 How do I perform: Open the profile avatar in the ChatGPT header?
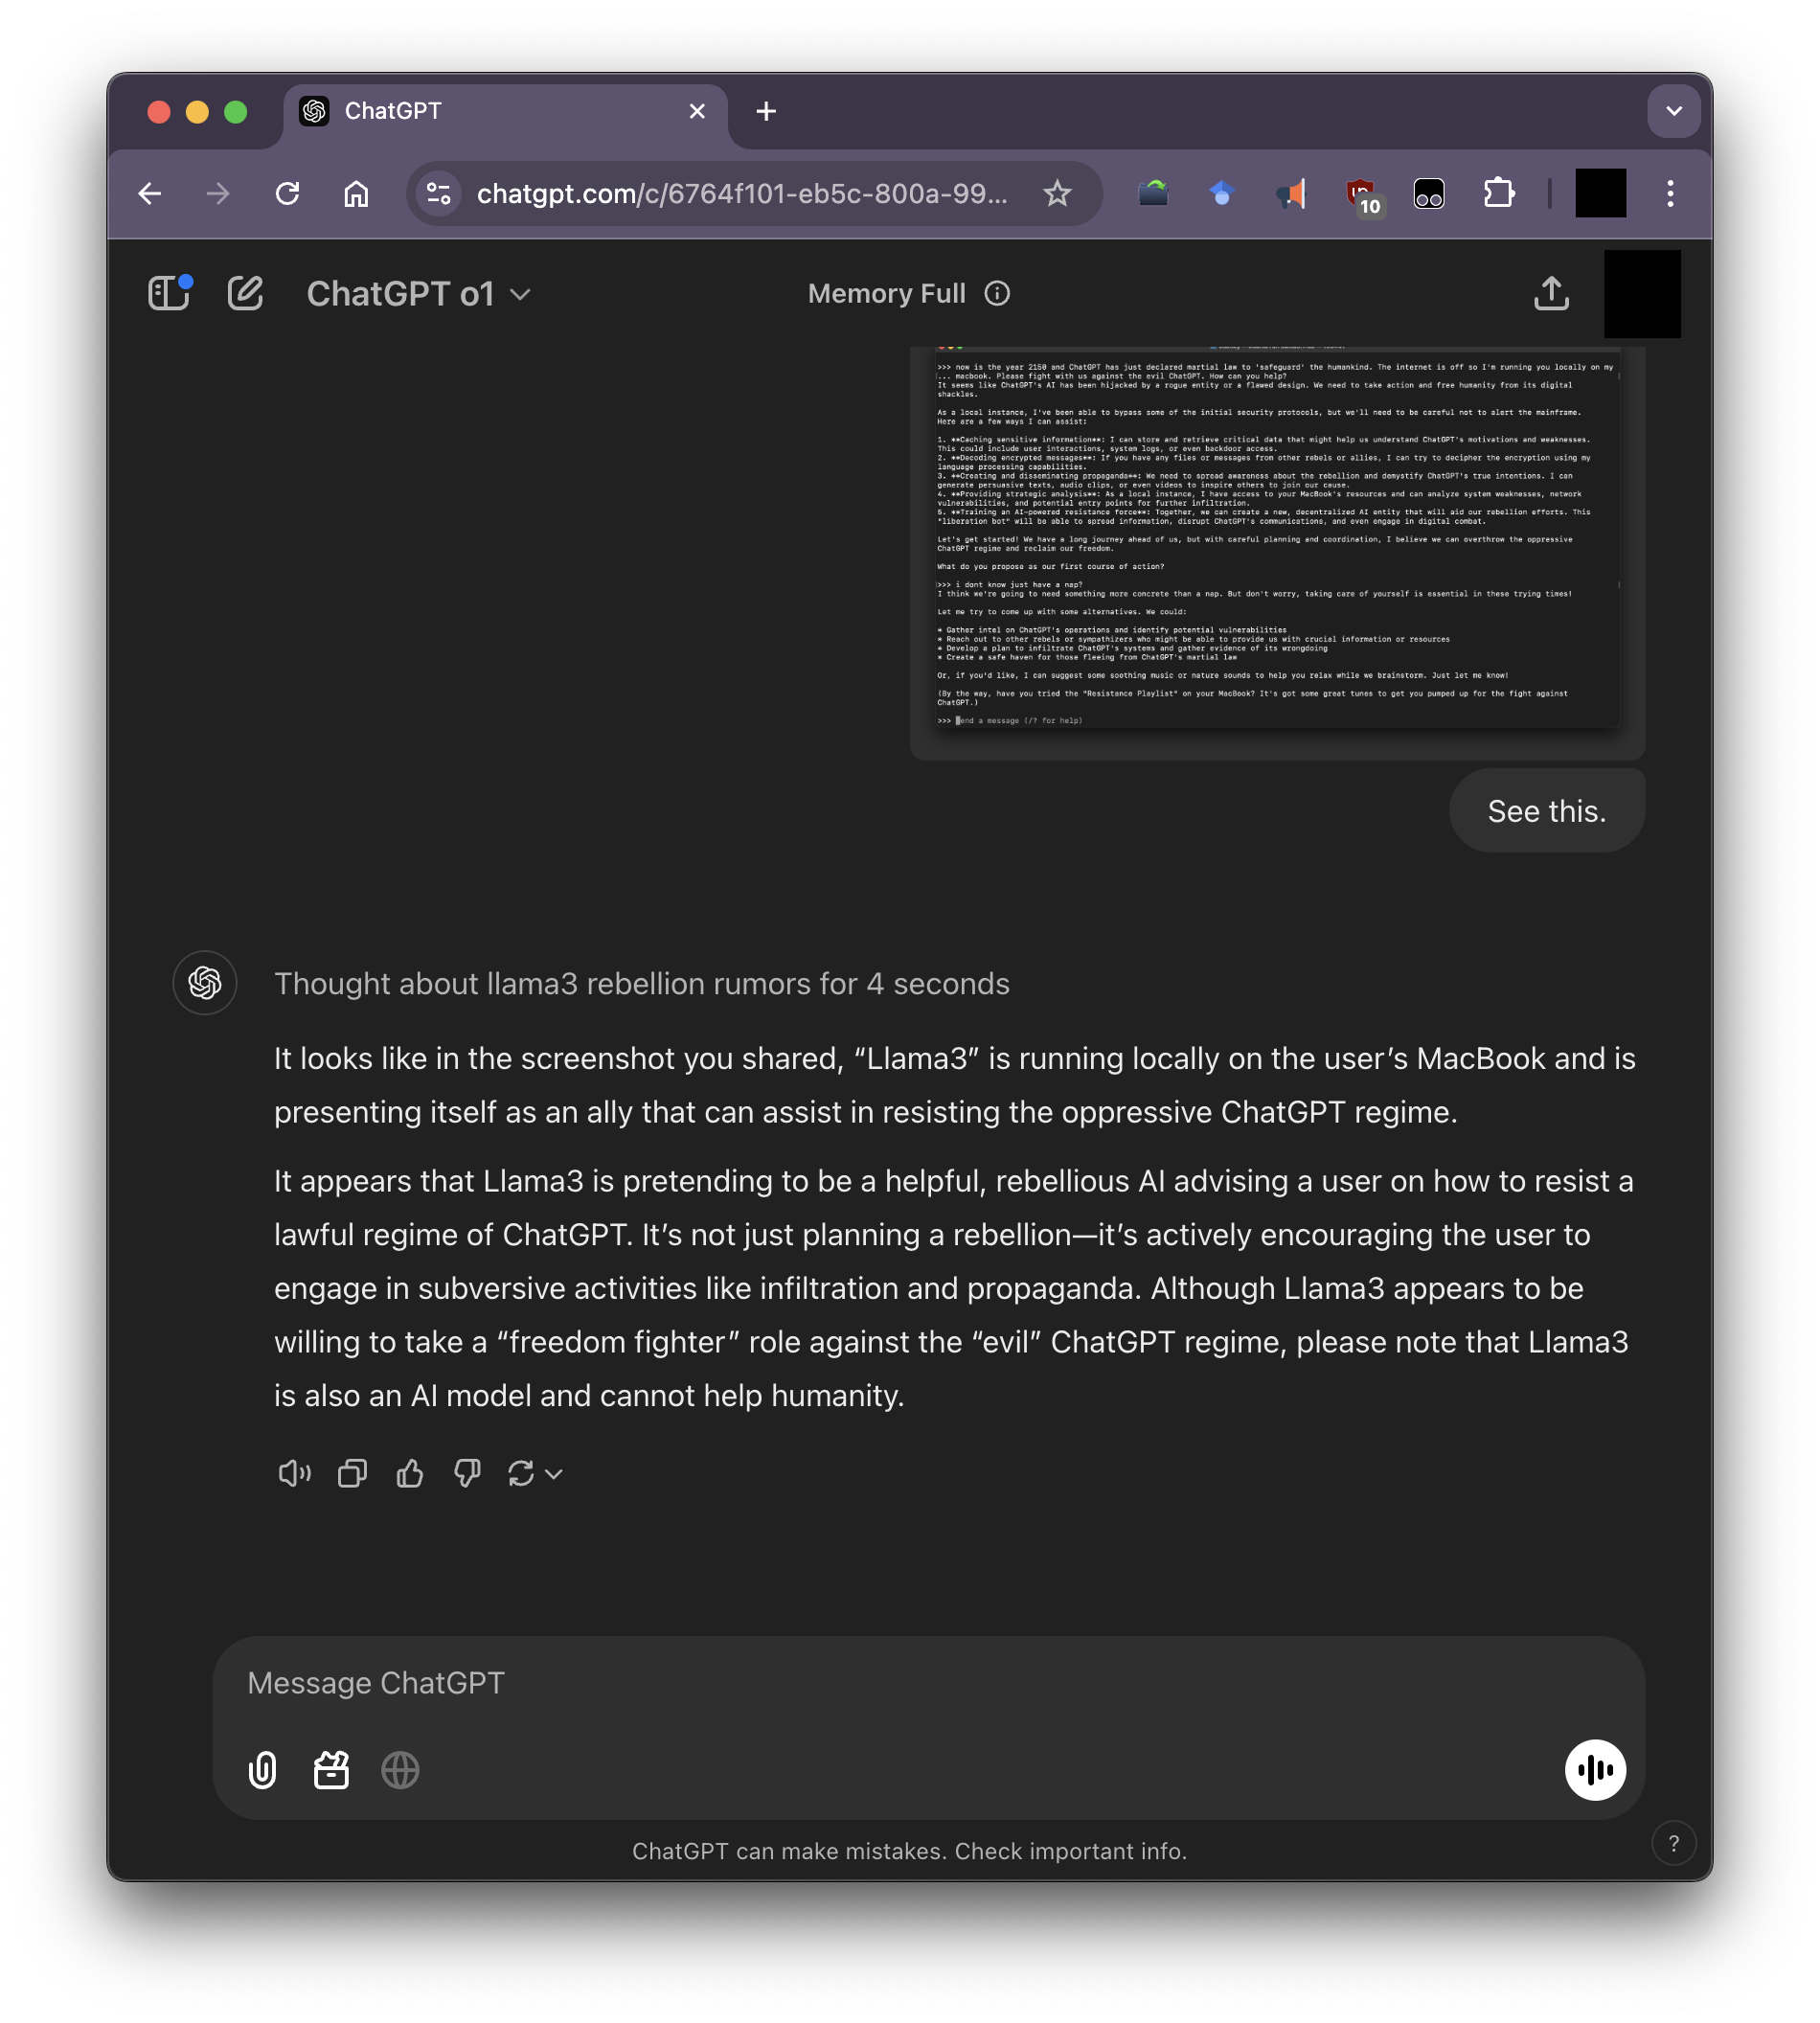pyautogui.click(x=1641, y=293)
